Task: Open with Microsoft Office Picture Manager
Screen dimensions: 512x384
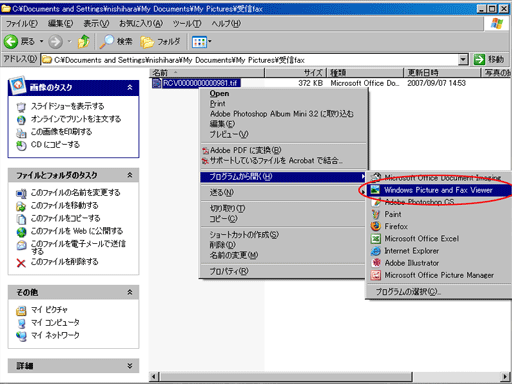Action: tap(439, 275)
